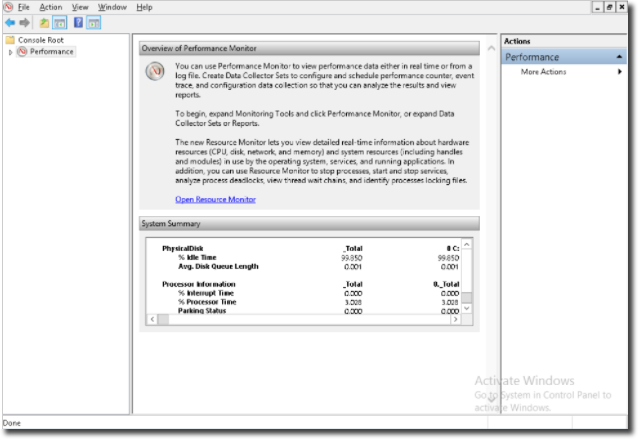Open the Window menu

tap(112, 7)
